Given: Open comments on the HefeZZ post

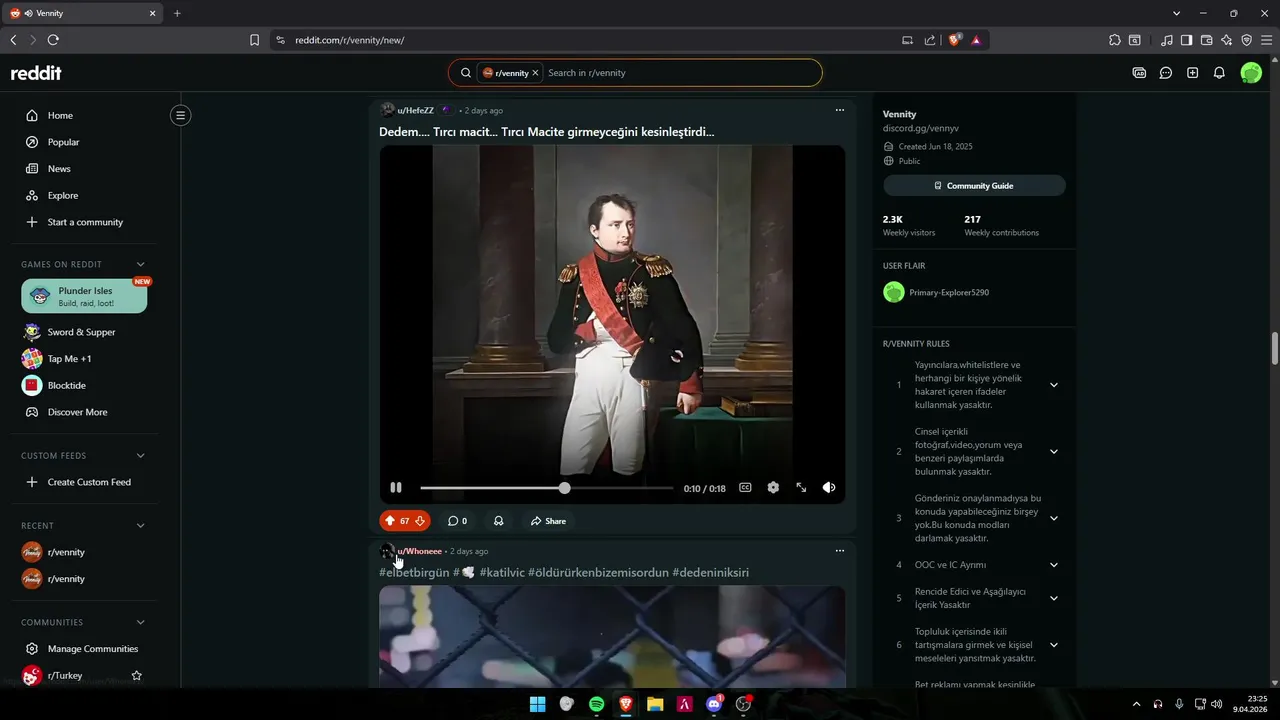Looking at the screenshot, I should [457, 521].
